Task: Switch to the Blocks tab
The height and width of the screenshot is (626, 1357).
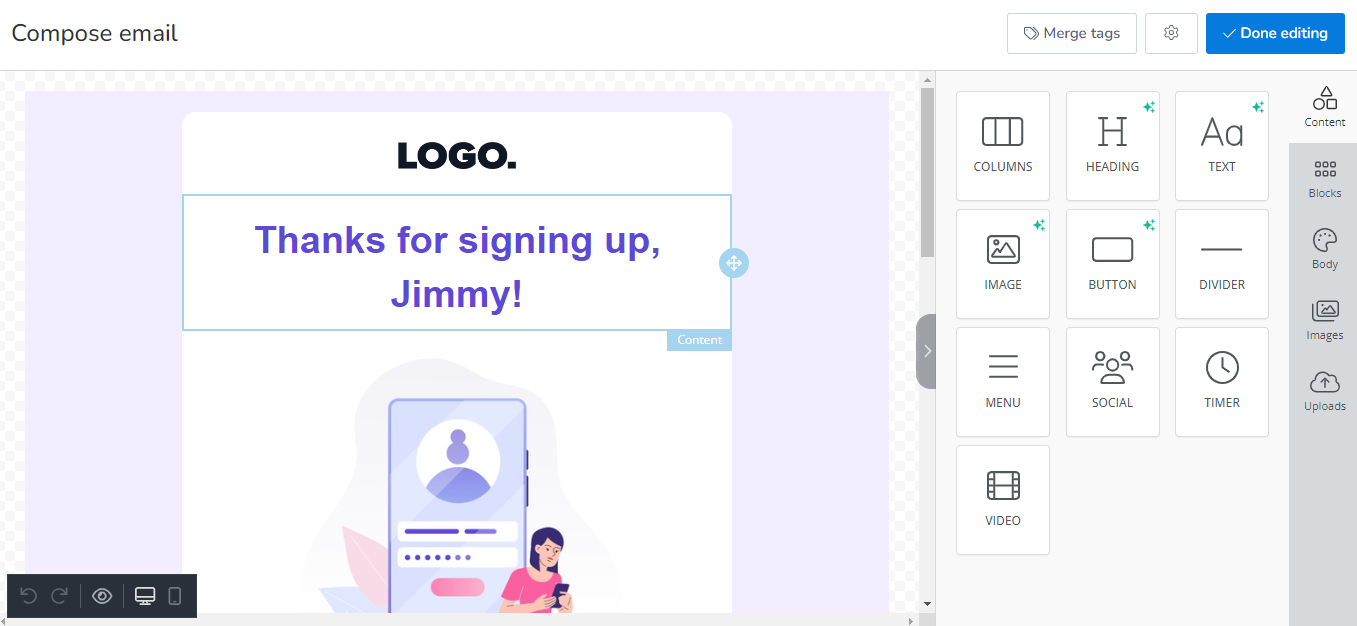Action: tap(1324, 177)
